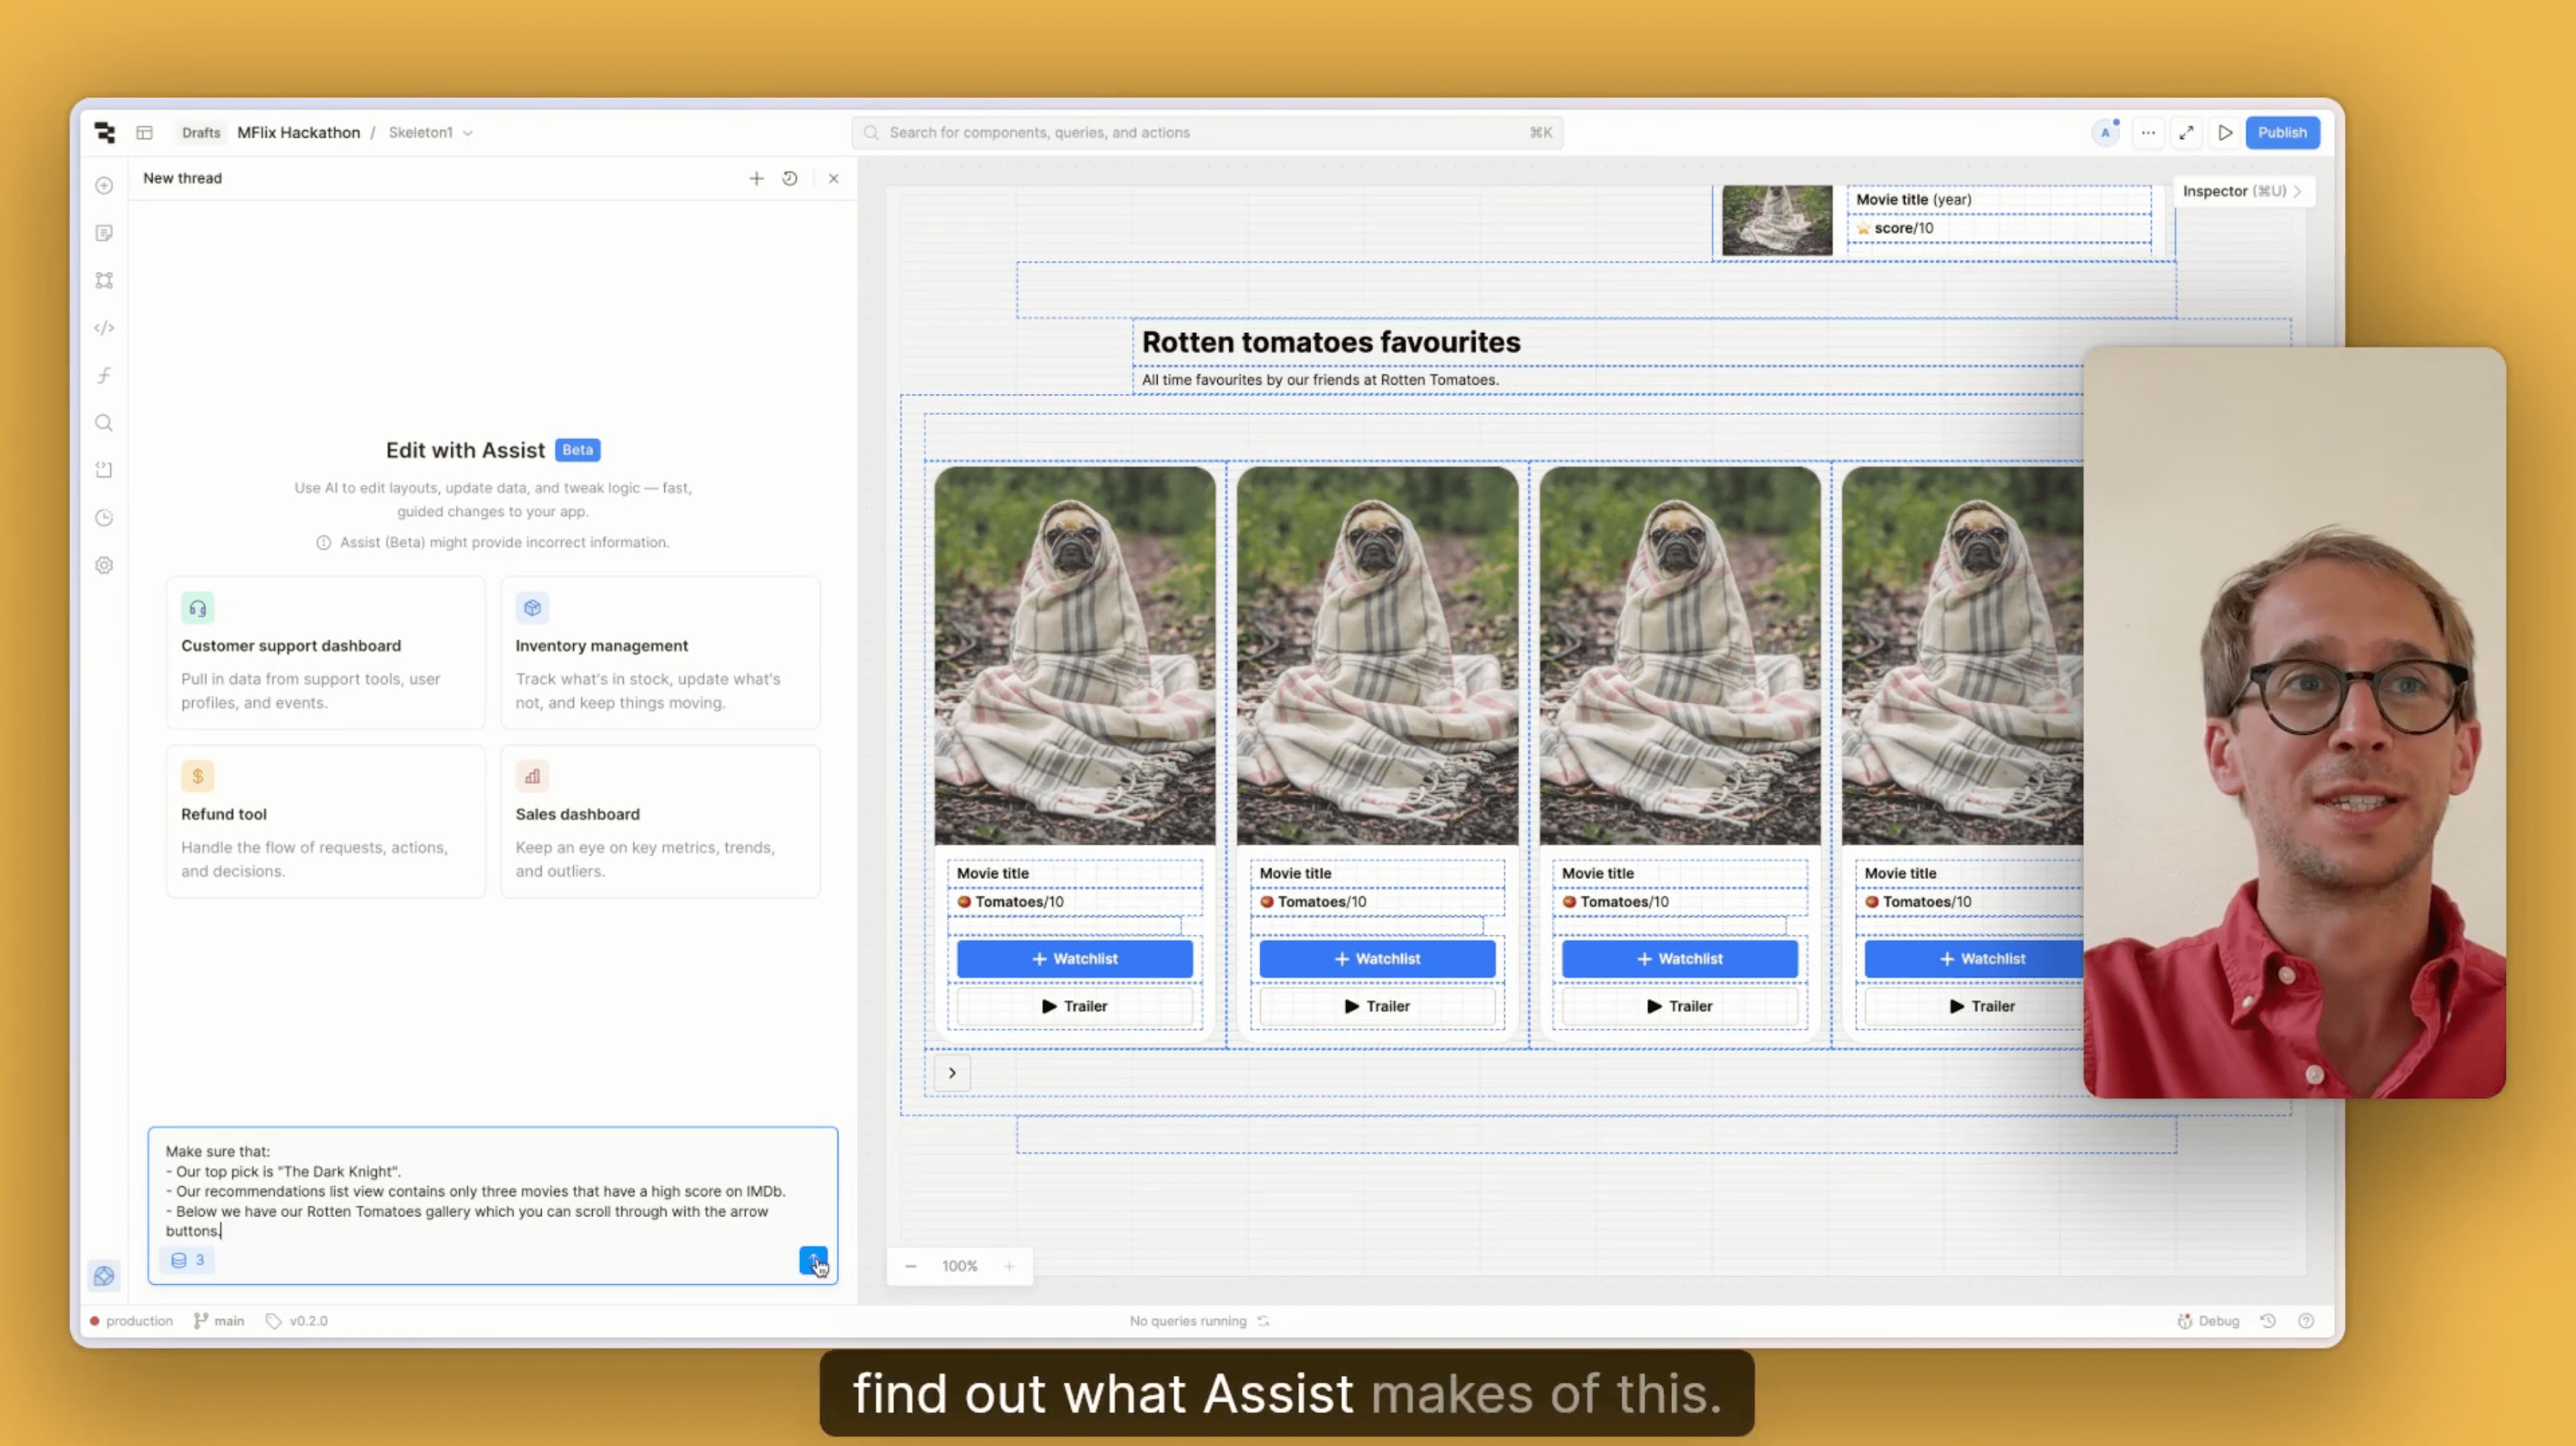Viewport: 2576px width, 1446px height.
Task: Expand the Inspector panel chevron
Action: (x=2298, y=191)
